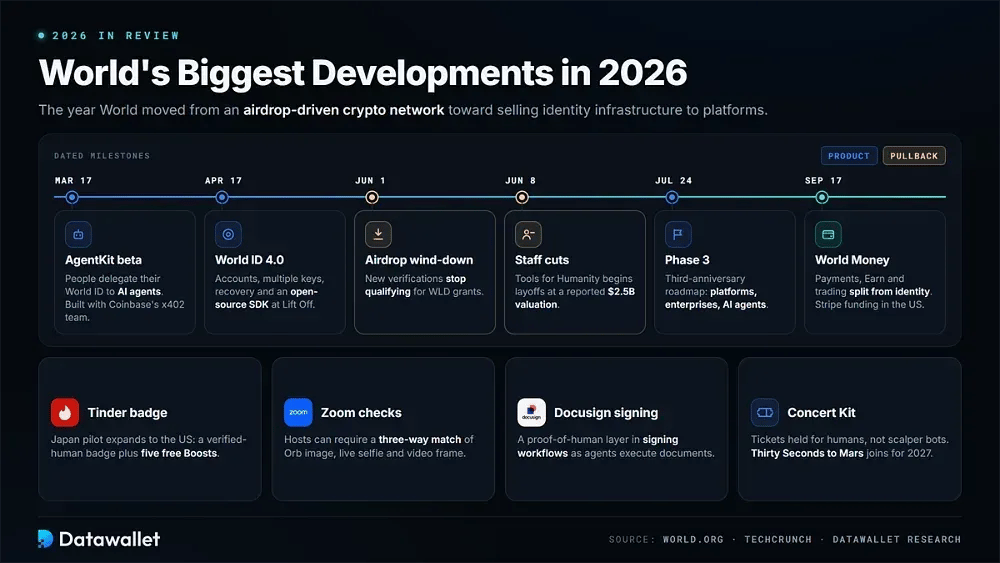
Task: Click the 'DATED MILESTONES' label
Action: point(102,156)
